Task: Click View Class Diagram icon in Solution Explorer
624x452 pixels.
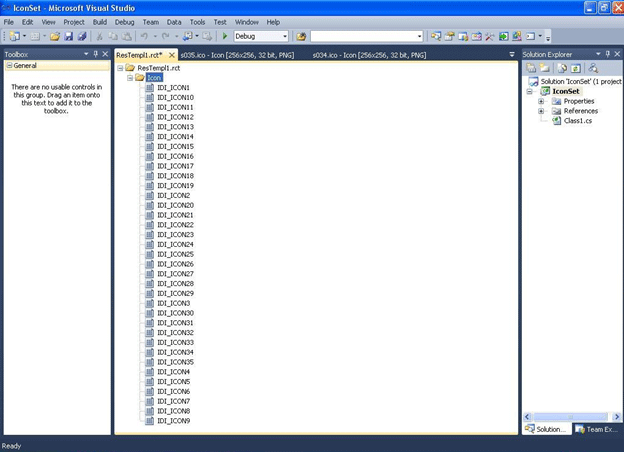Action: [x=593, y=68]
